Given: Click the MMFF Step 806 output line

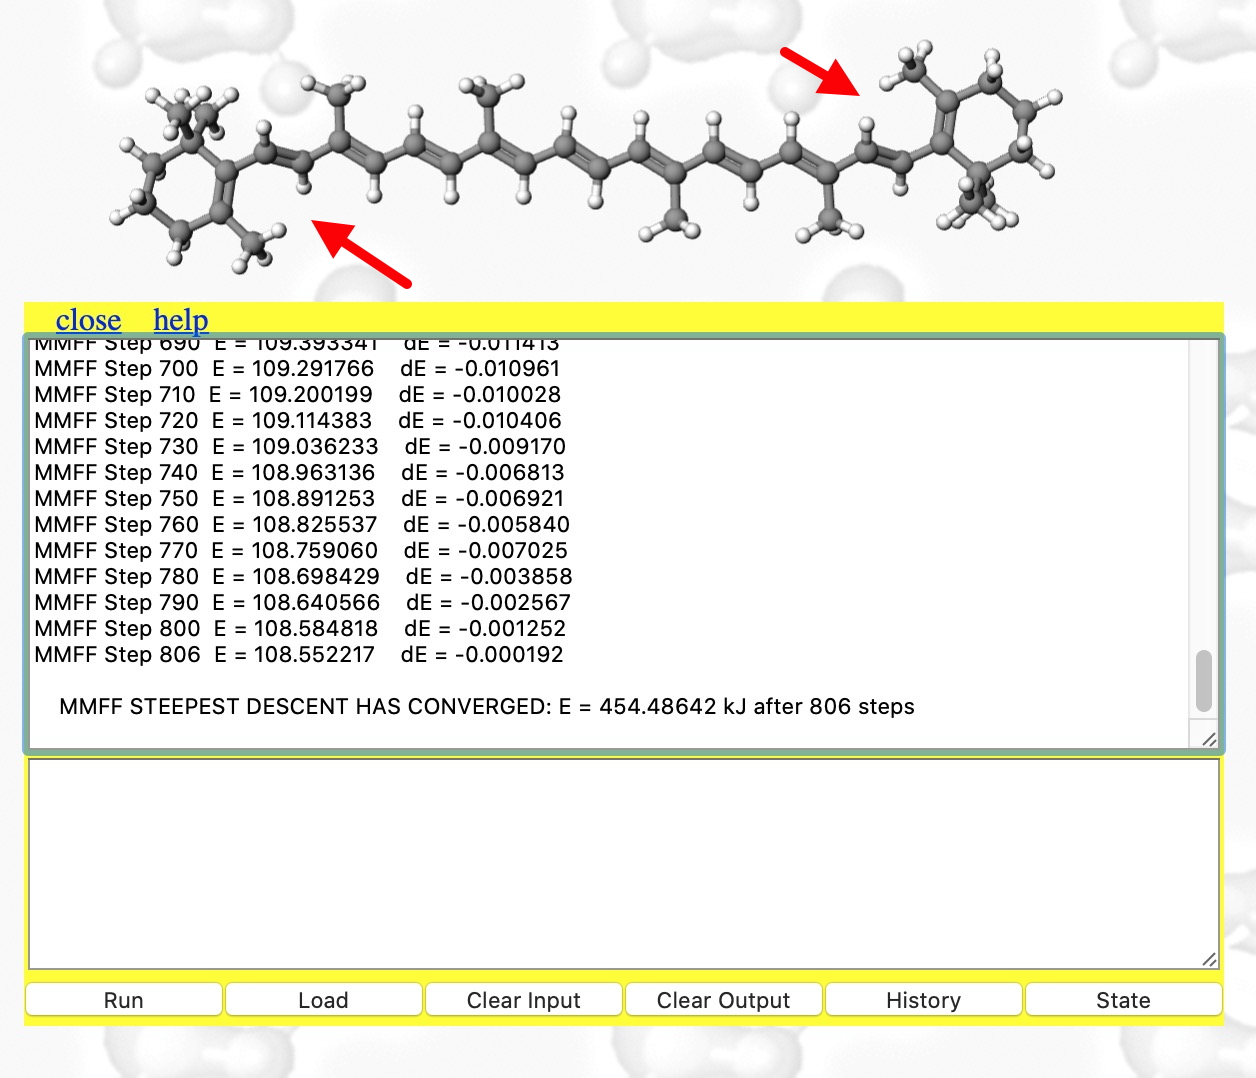Looking at the screenshot, I should click(x=299, y=655).
